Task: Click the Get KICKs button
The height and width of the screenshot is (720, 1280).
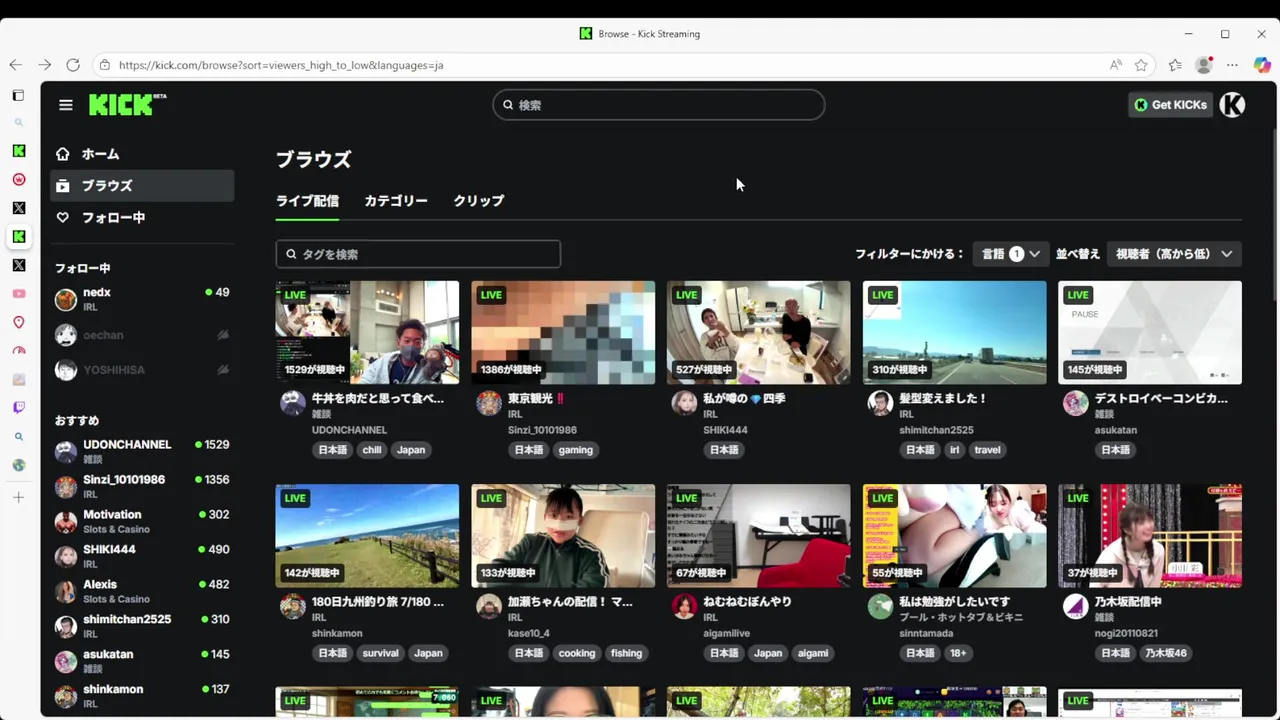Action: (1170, 105)
